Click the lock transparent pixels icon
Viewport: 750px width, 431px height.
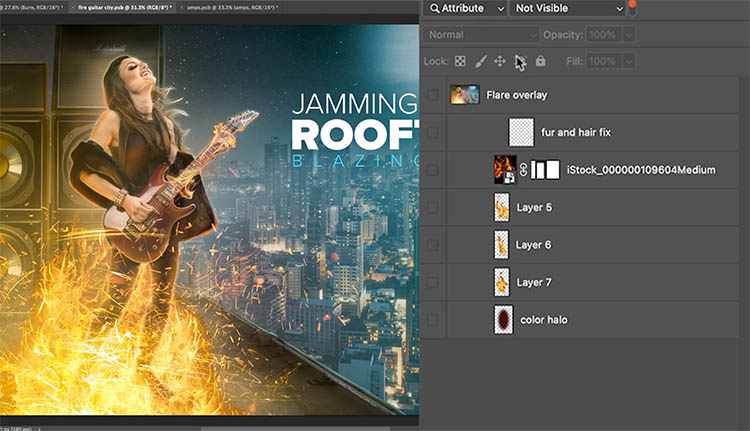click(x=461, y=61)
